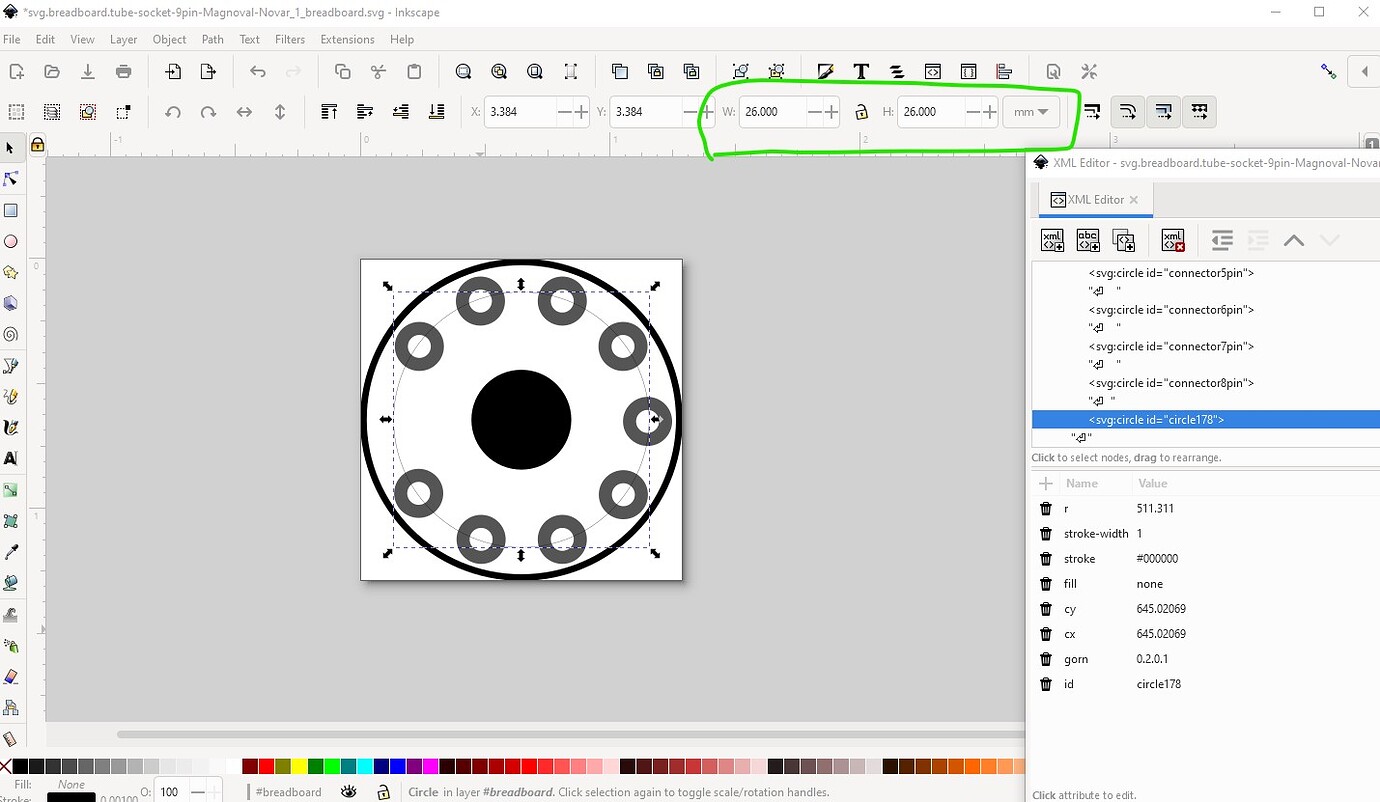Viewport: 1380px width, 802px height.
Task: Open the Align and Distribute dialog
Action: (x=1004, y=71)
